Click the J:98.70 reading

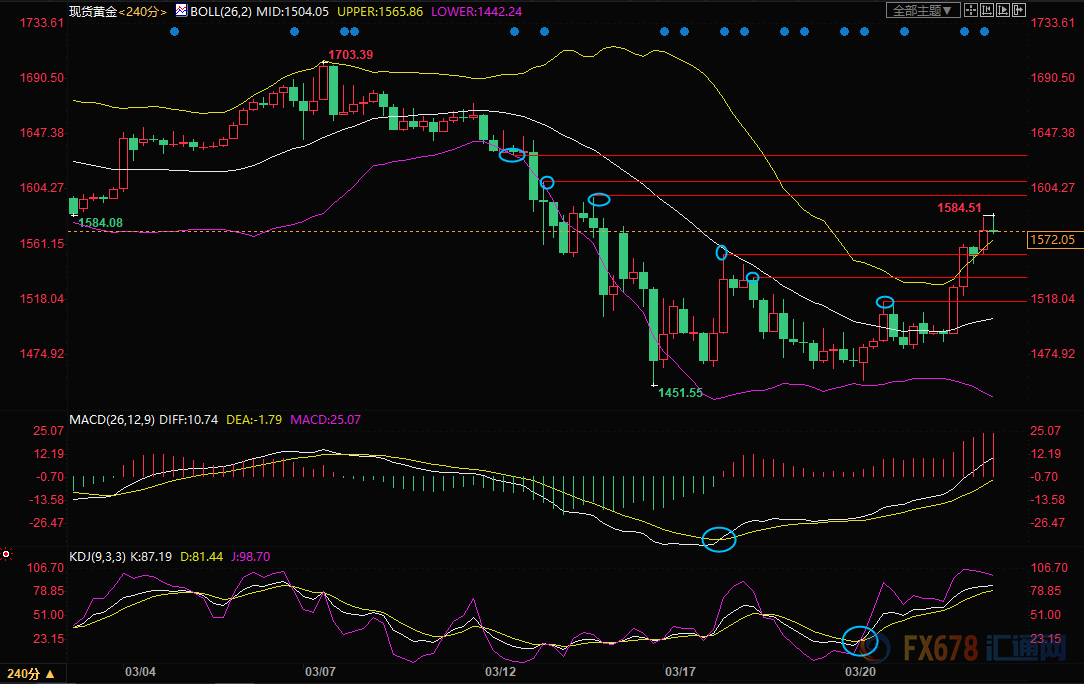pyautogui.click(x=251, y=557)
